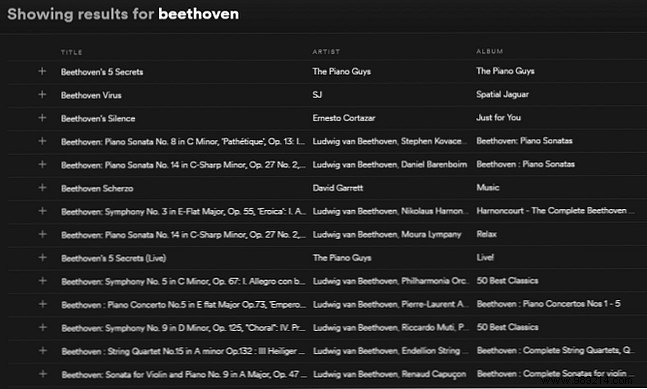Viewport: 647px width, 389px height.
Task: Open album Beethoven: Piano Sonatas for Pathétique
Action: (524, 141)
